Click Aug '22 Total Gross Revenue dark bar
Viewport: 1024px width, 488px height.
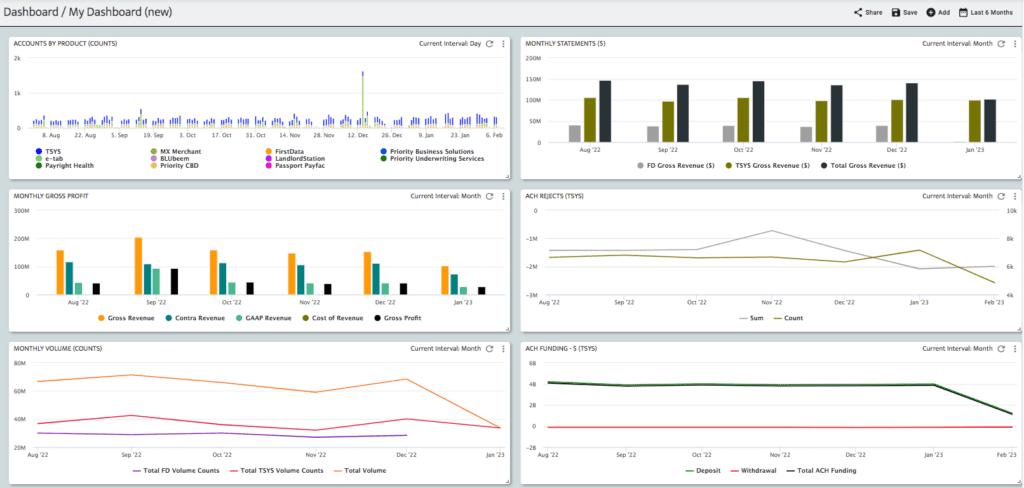point(605,111)
